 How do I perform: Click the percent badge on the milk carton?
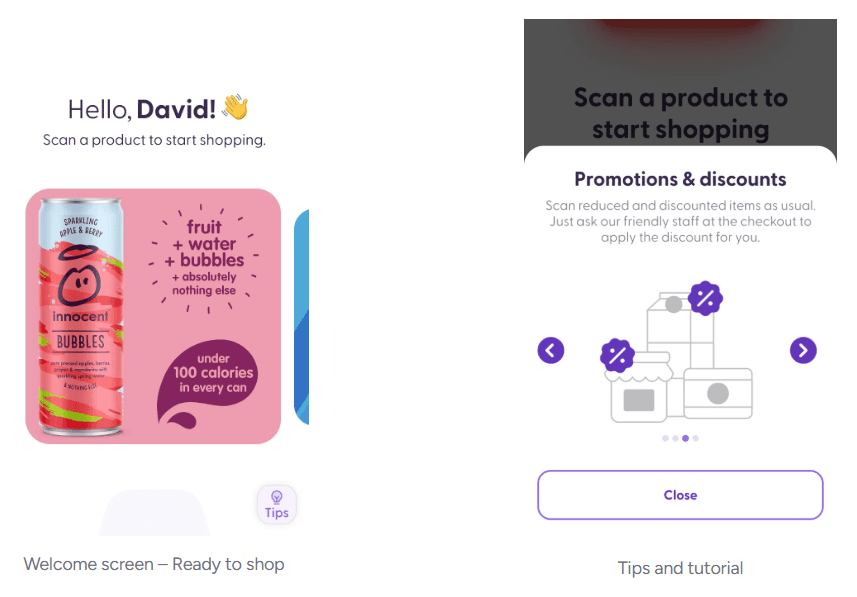pyautogui.click(x=705, y=298)
